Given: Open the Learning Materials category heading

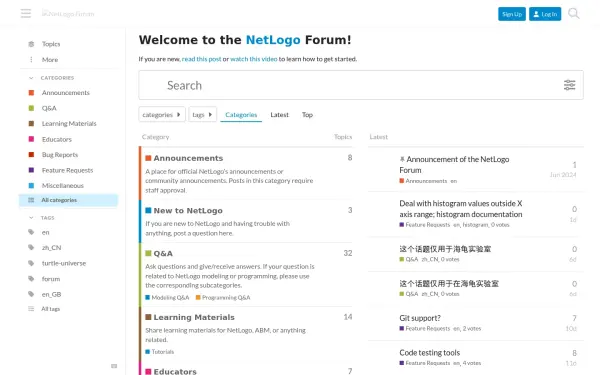Looking at the screenshot, I should point(194,317).
